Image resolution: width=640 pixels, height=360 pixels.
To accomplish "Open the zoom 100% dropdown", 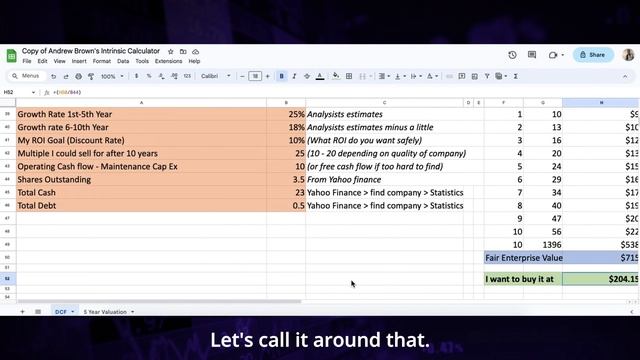I will 112,76.
